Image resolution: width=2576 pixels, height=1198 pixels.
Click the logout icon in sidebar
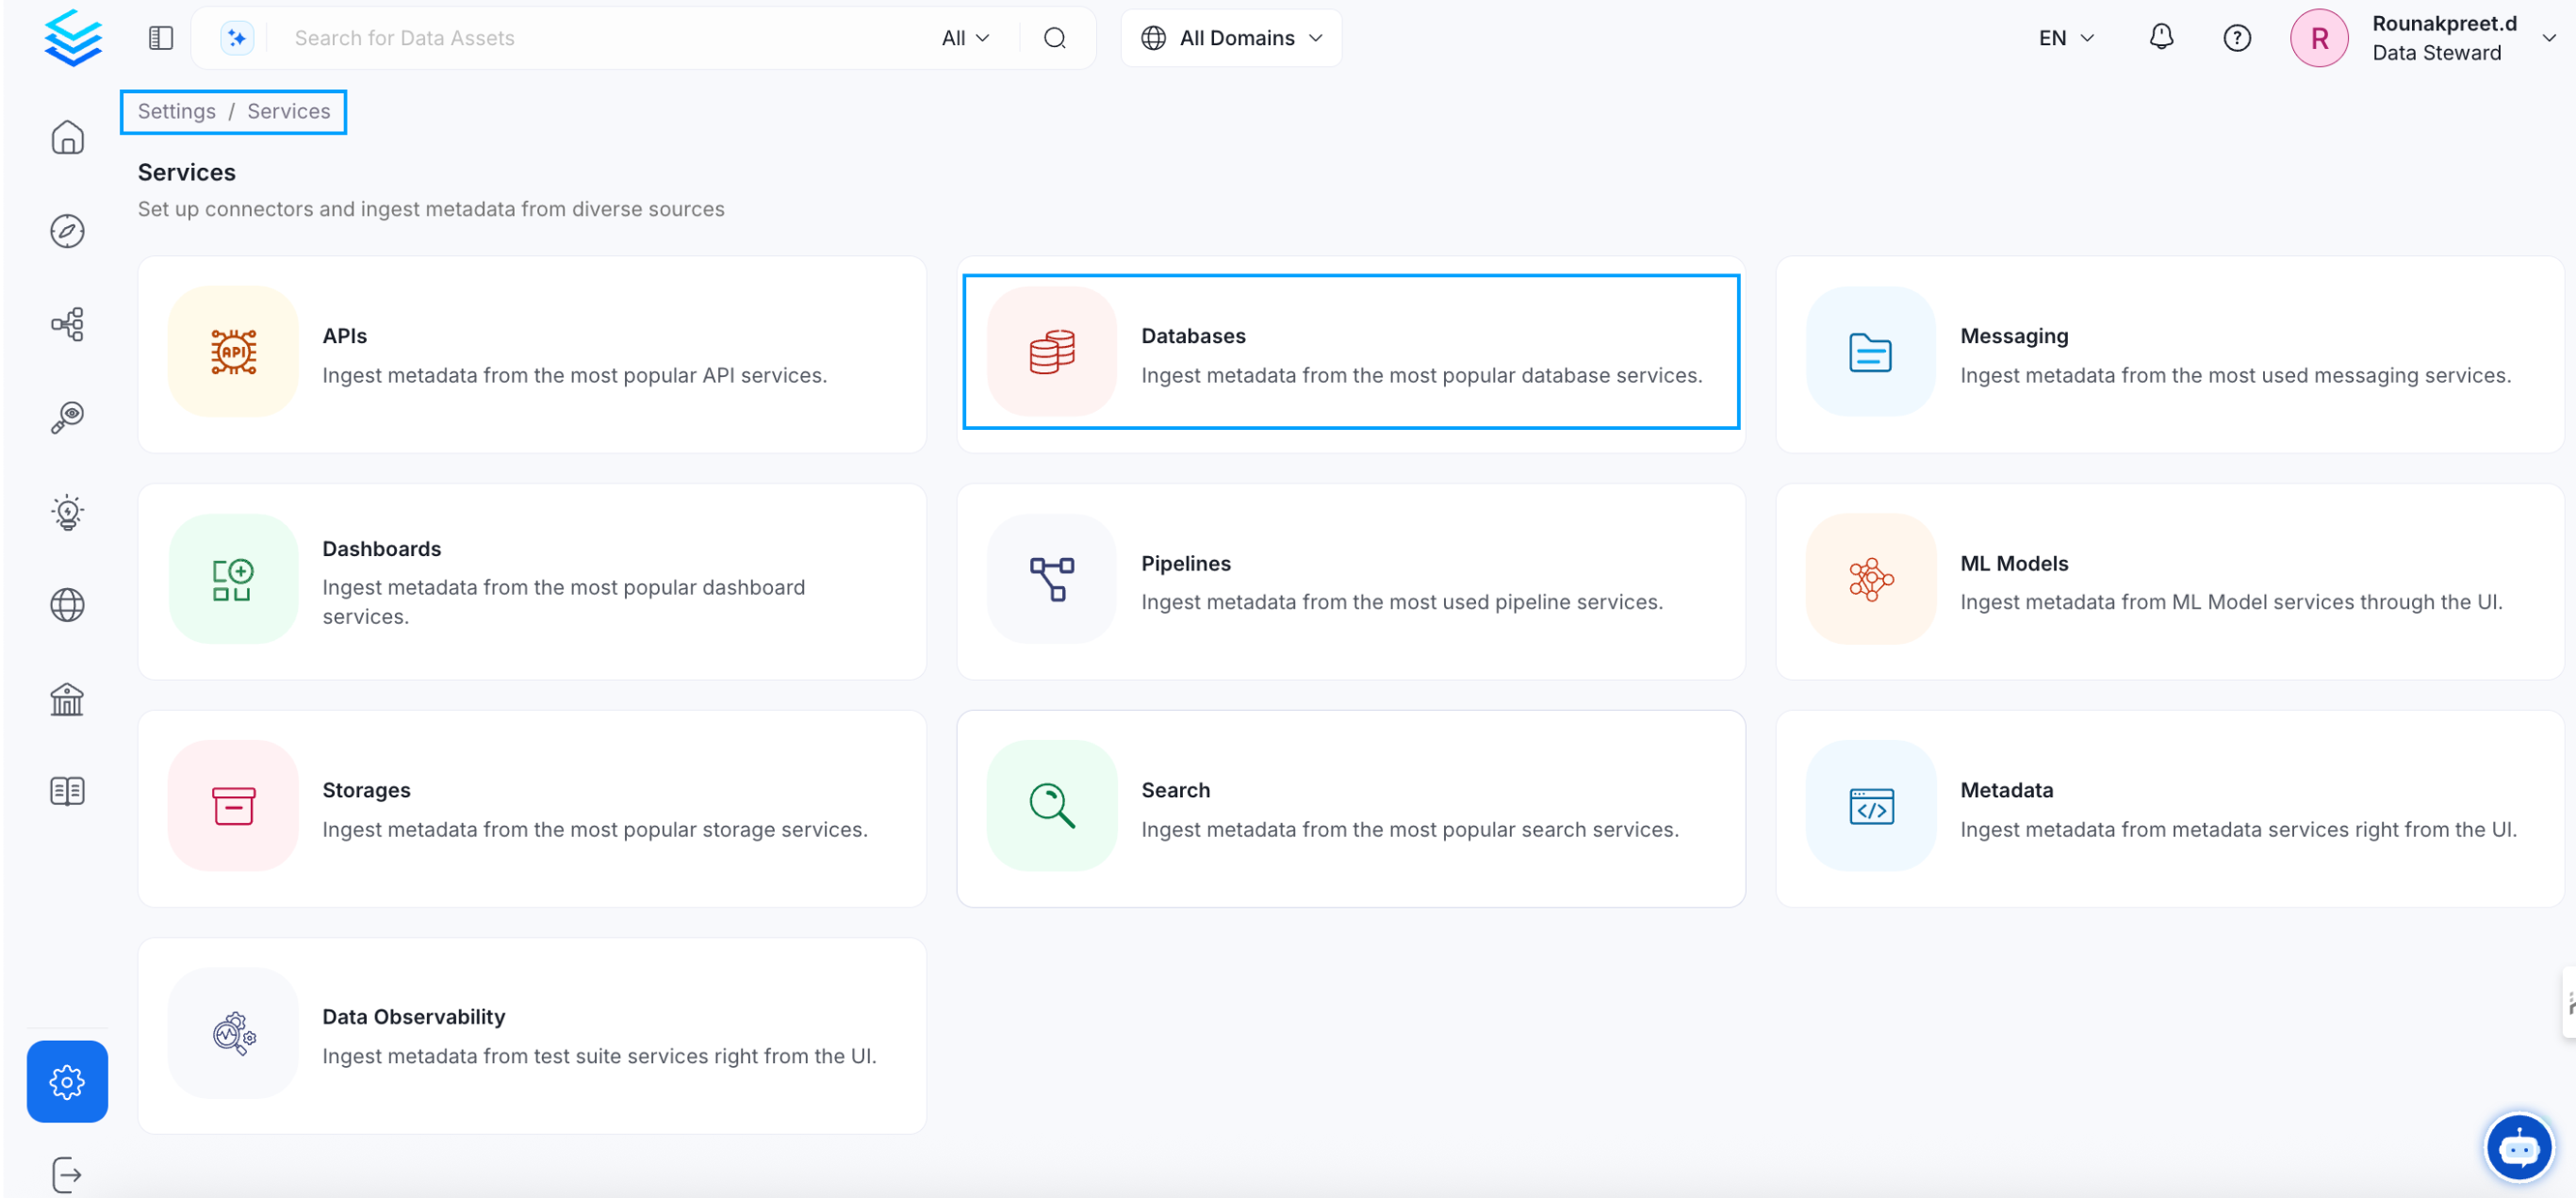(x=67, y=1174)
